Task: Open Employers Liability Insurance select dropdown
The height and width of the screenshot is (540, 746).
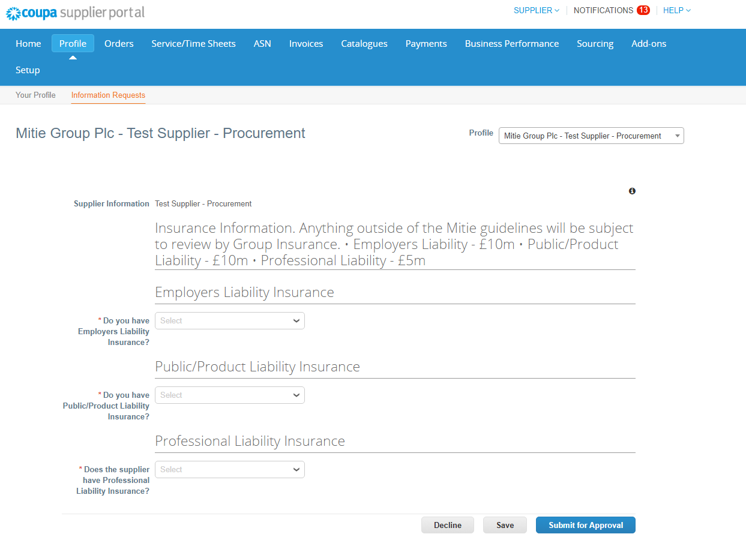Action: (x=230, y=321)
